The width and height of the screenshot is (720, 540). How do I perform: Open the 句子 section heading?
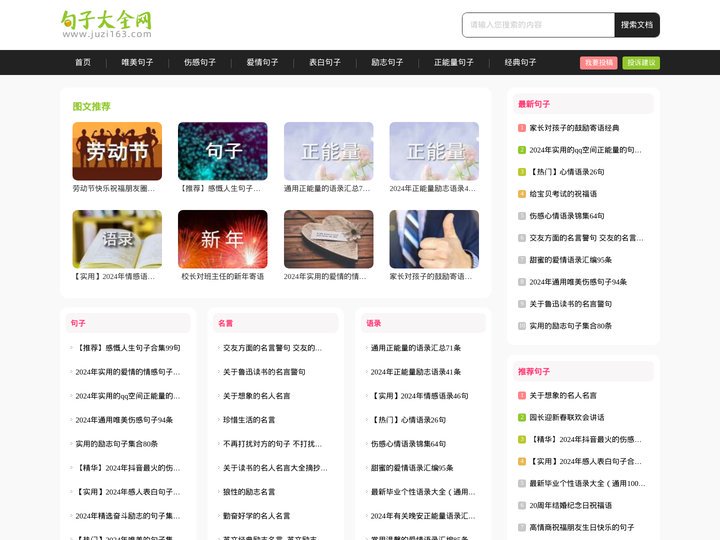tap(78, 323)
